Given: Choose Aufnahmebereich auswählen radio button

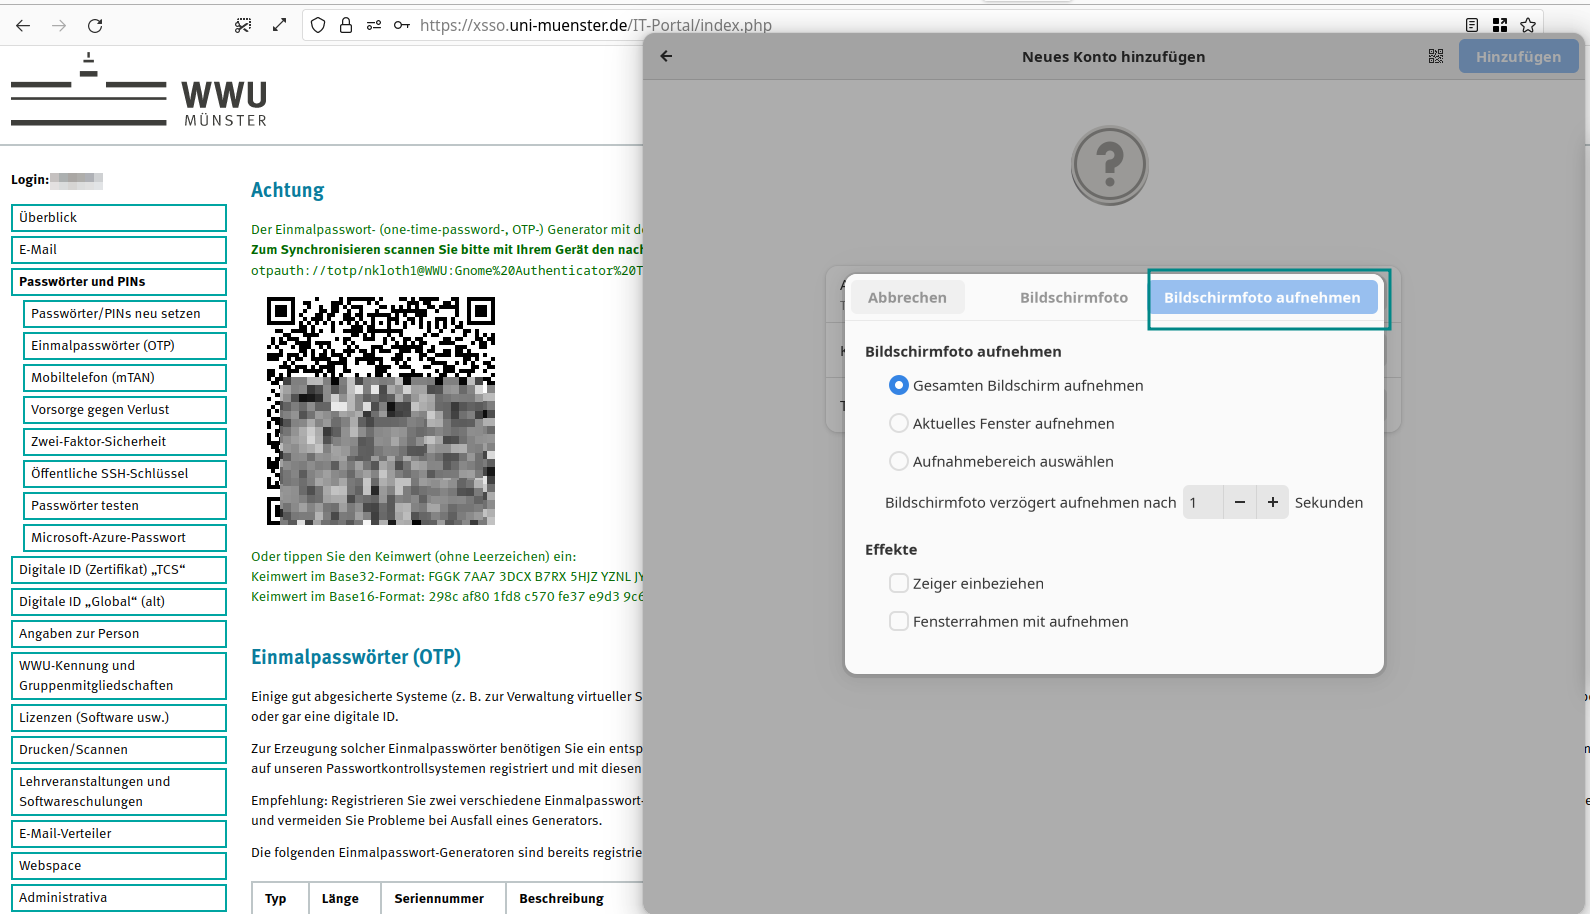Looking at the screenshot, I should coord(899,462).
